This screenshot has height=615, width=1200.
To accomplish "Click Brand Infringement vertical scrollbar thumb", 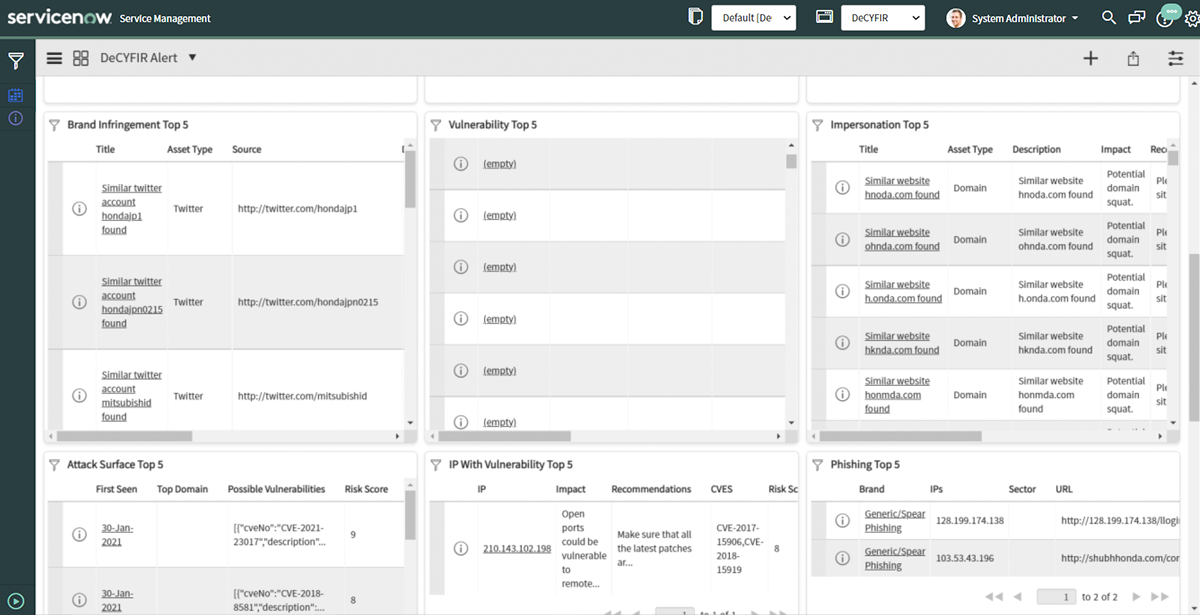I will 410,178.
